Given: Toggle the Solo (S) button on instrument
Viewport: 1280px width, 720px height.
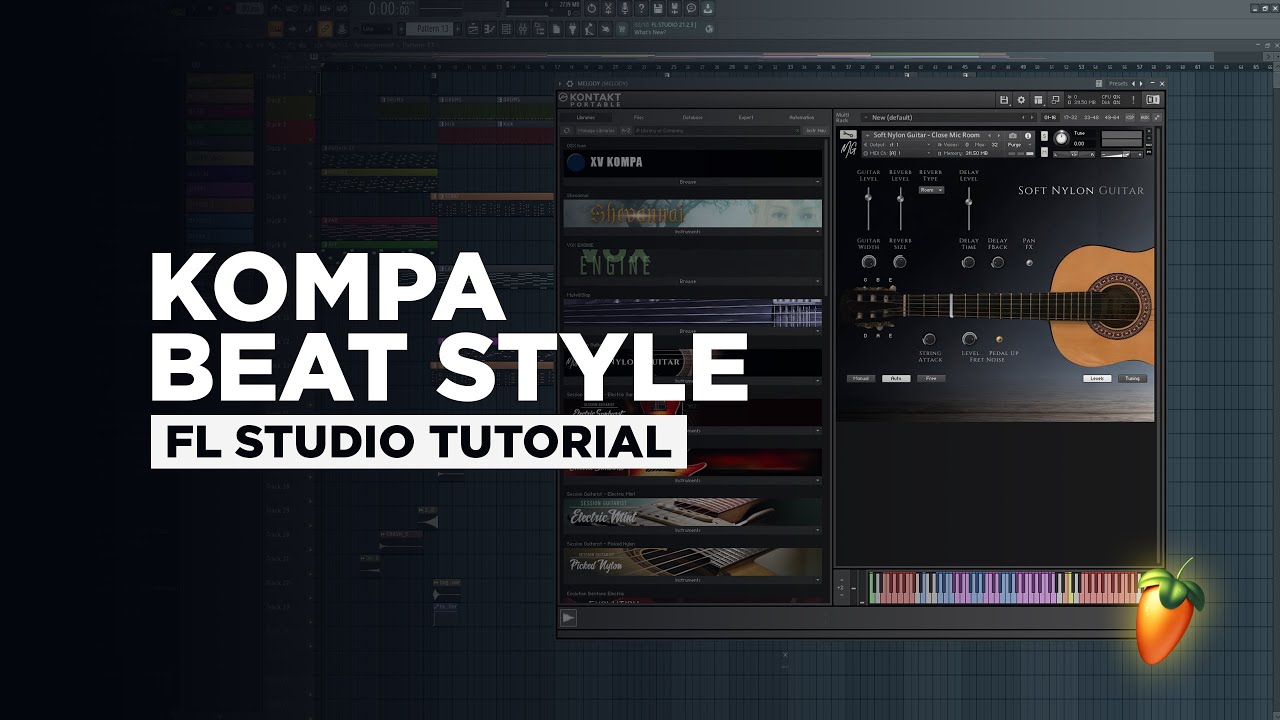Looking at the screenshot, I should pyautogui.click(x=1044, y=136).
